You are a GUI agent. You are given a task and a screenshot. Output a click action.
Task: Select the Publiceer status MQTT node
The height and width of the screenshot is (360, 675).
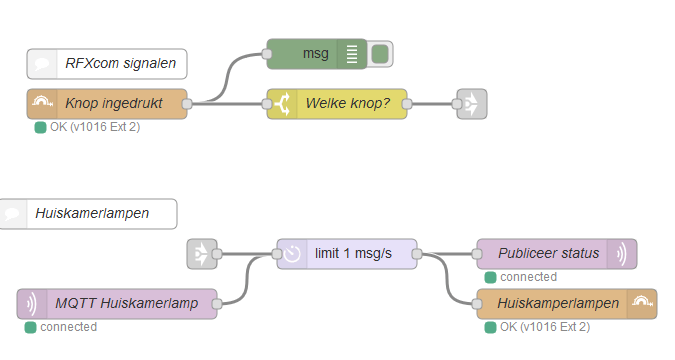tap(557, 254)
